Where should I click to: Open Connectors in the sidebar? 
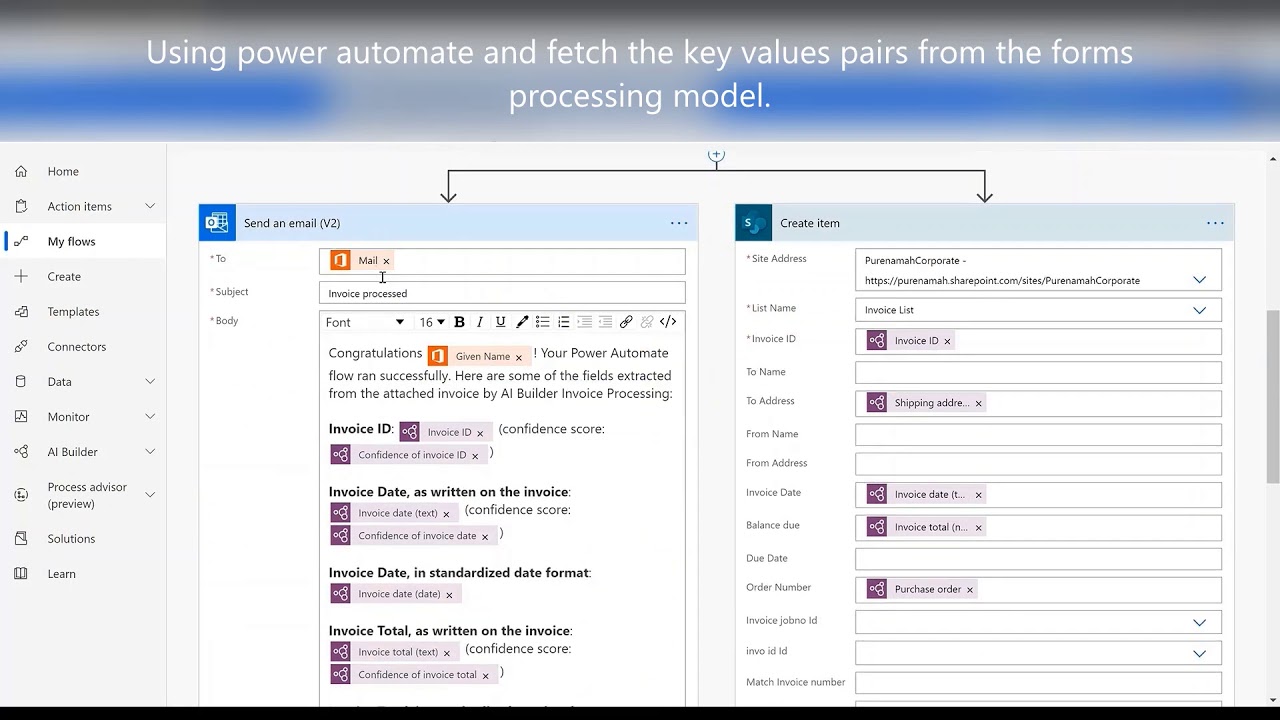76,346
